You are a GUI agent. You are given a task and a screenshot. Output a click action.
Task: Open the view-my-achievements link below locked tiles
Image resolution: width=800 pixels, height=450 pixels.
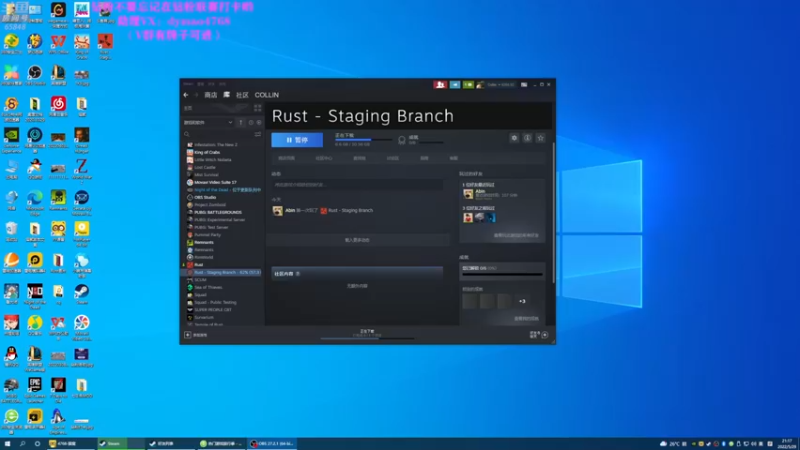(x=526, y=318)
